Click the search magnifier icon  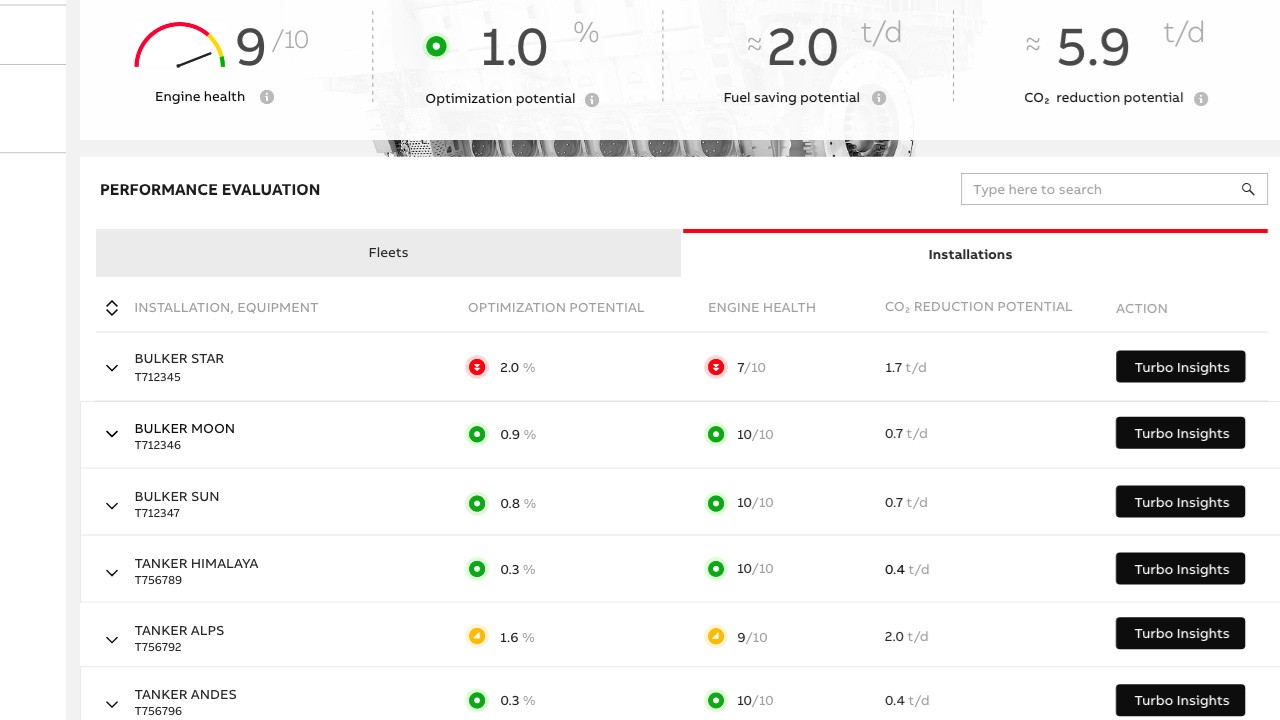pyautogui.click(x=1248, y=189)
